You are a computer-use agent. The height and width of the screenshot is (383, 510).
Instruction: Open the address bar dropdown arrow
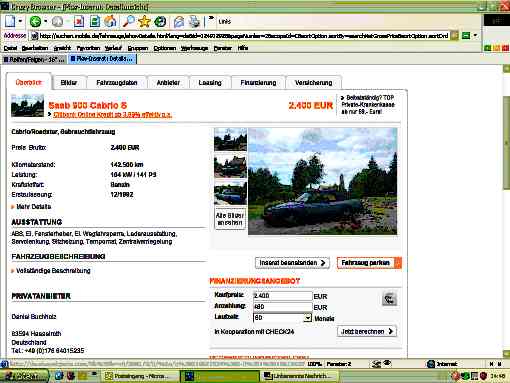pyautogui.click(x=475, y=35)
